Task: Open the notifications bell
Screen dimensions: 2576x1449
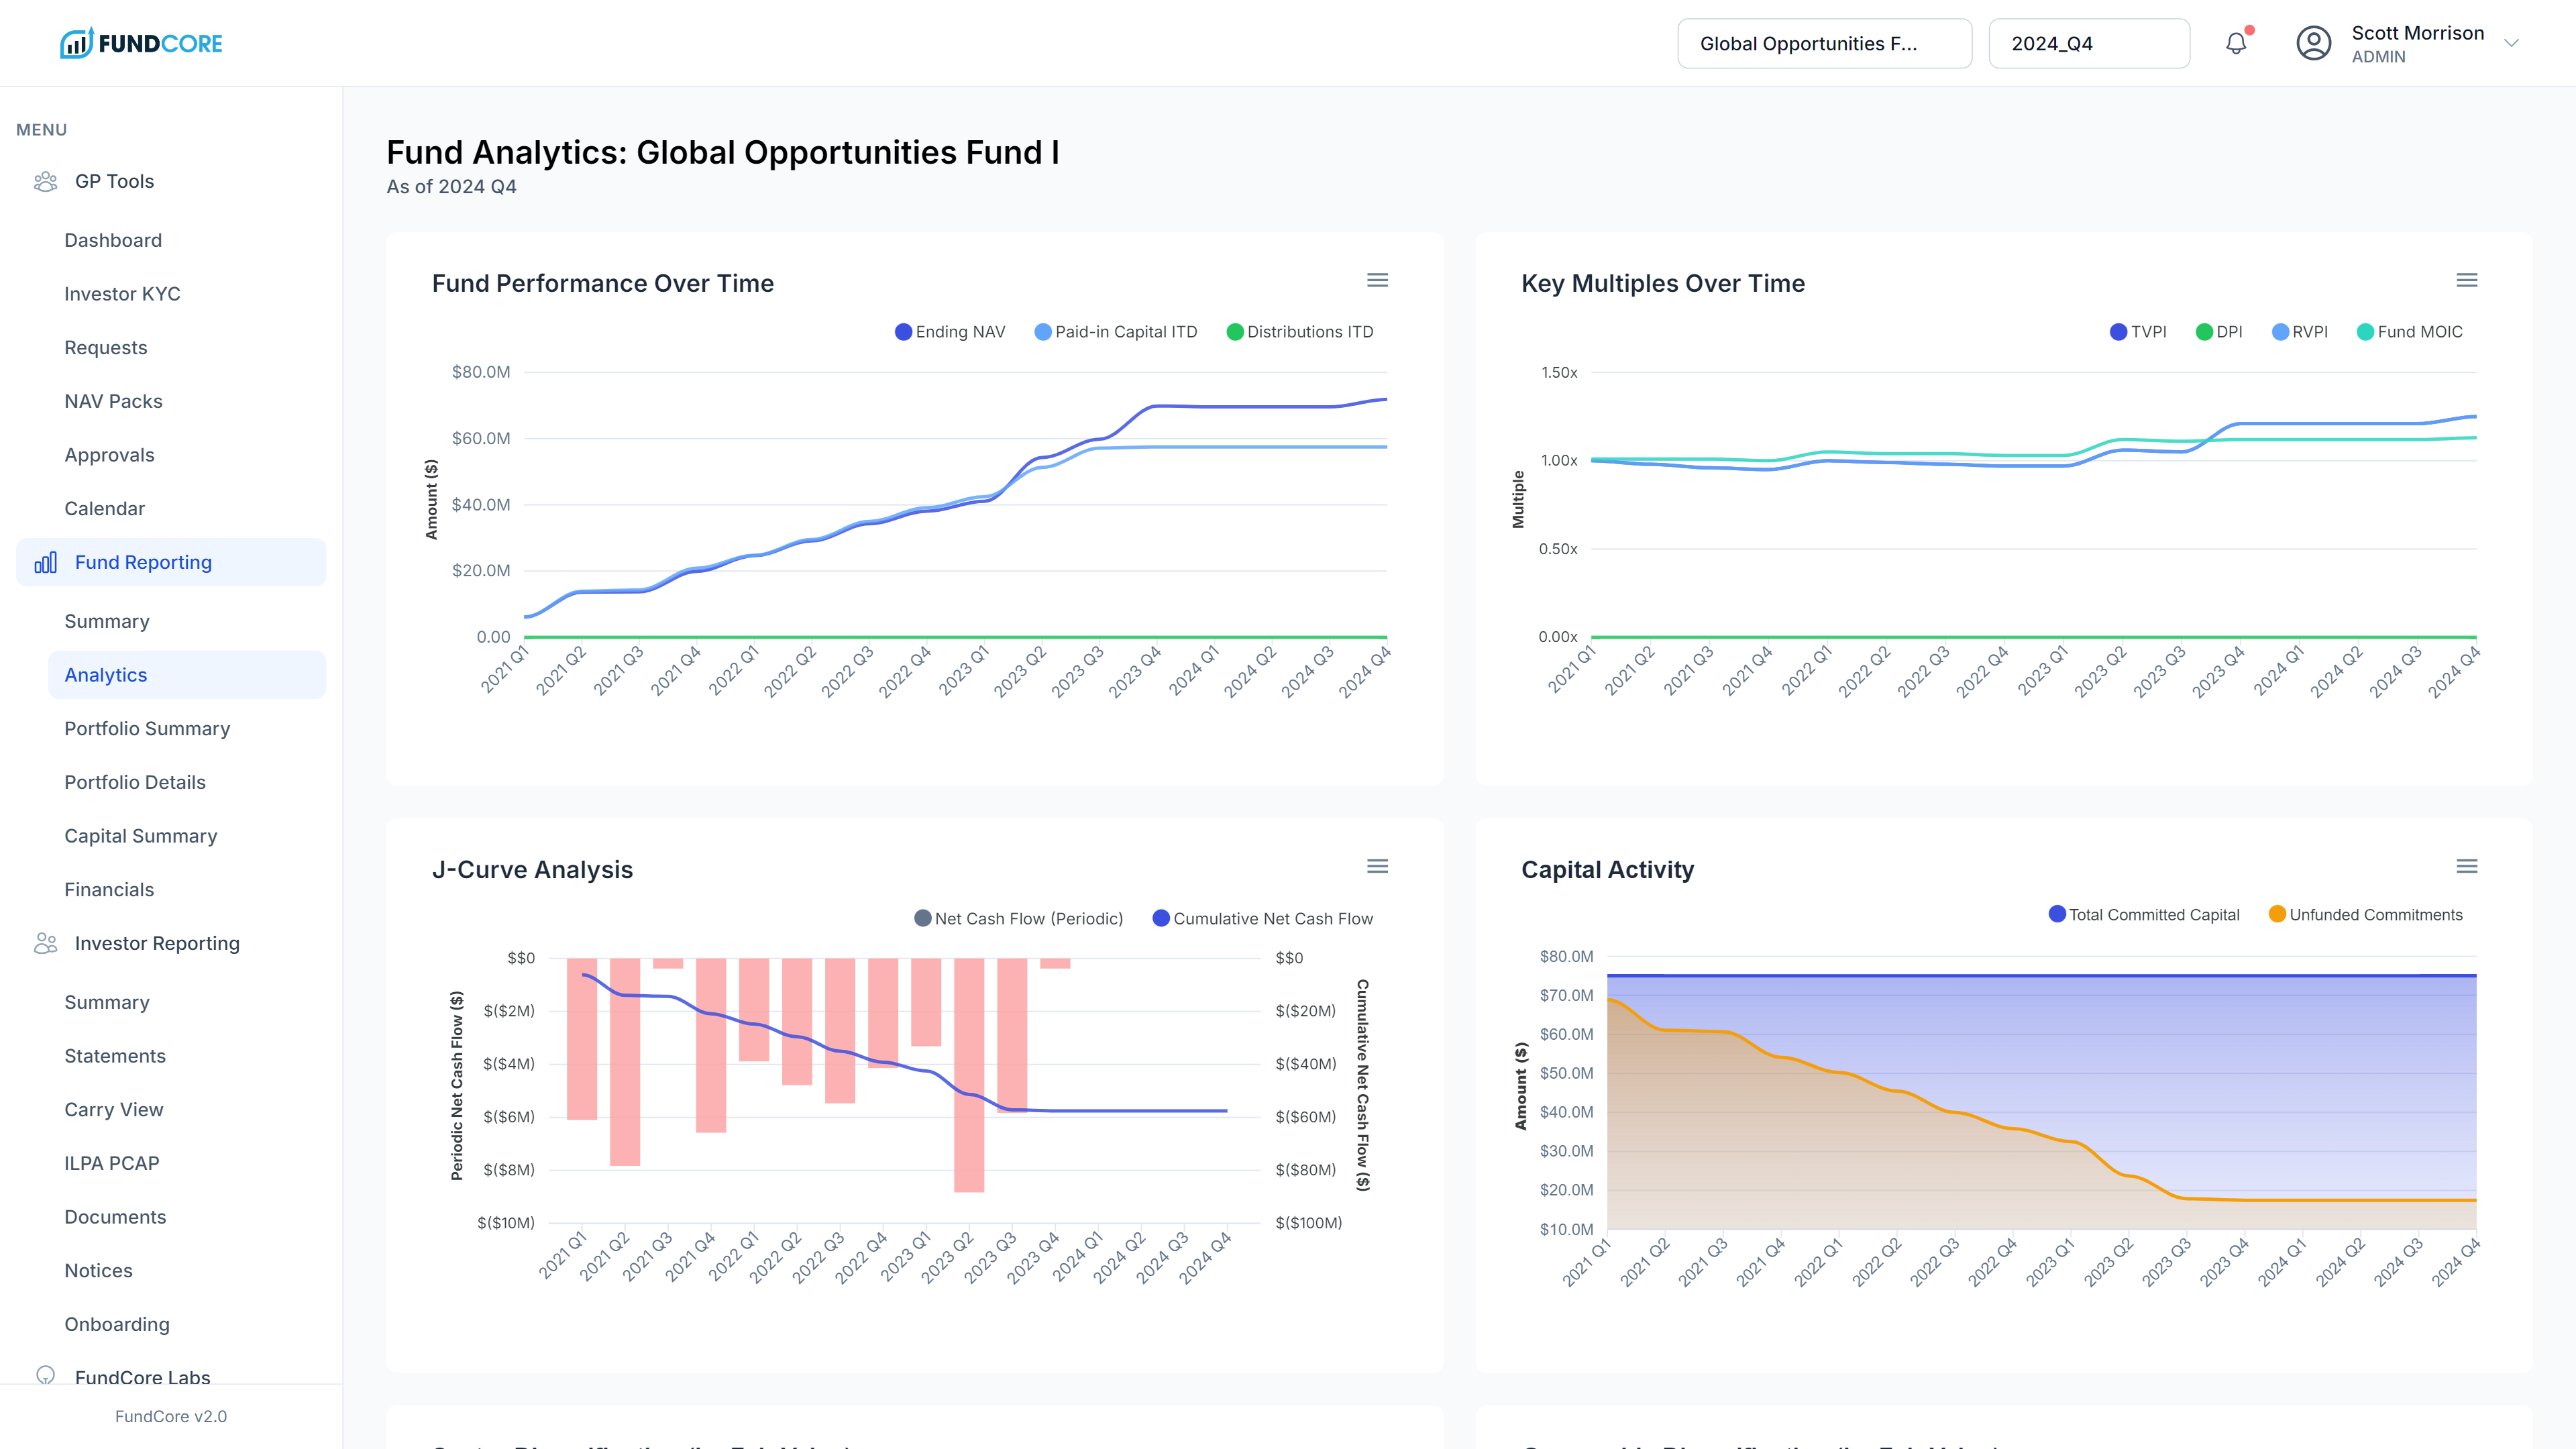Action: pos(2236,43)
